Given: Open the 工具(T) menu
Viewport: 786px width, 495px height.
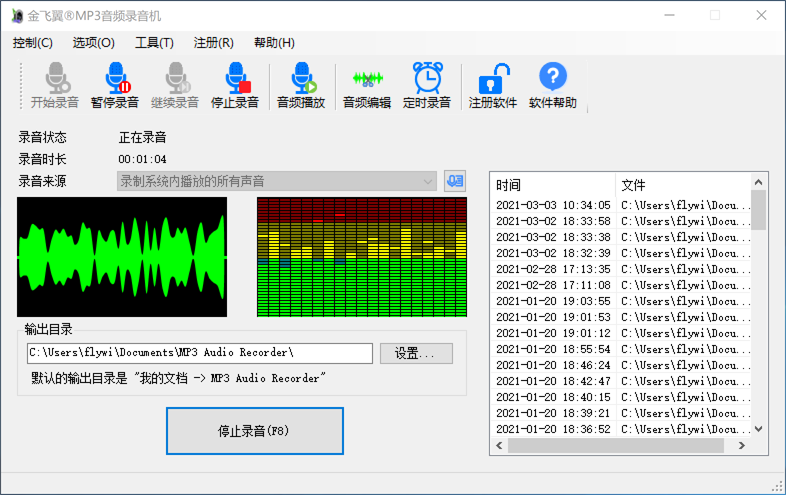Looking at the screenshot, I should point(154,43).
